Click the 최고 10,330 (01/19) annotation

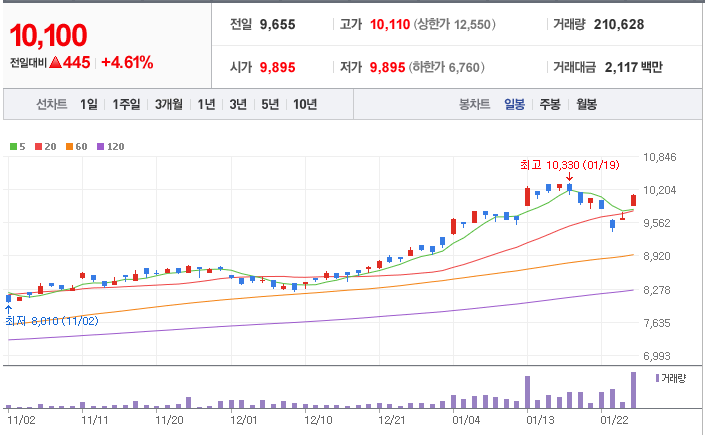570,165
